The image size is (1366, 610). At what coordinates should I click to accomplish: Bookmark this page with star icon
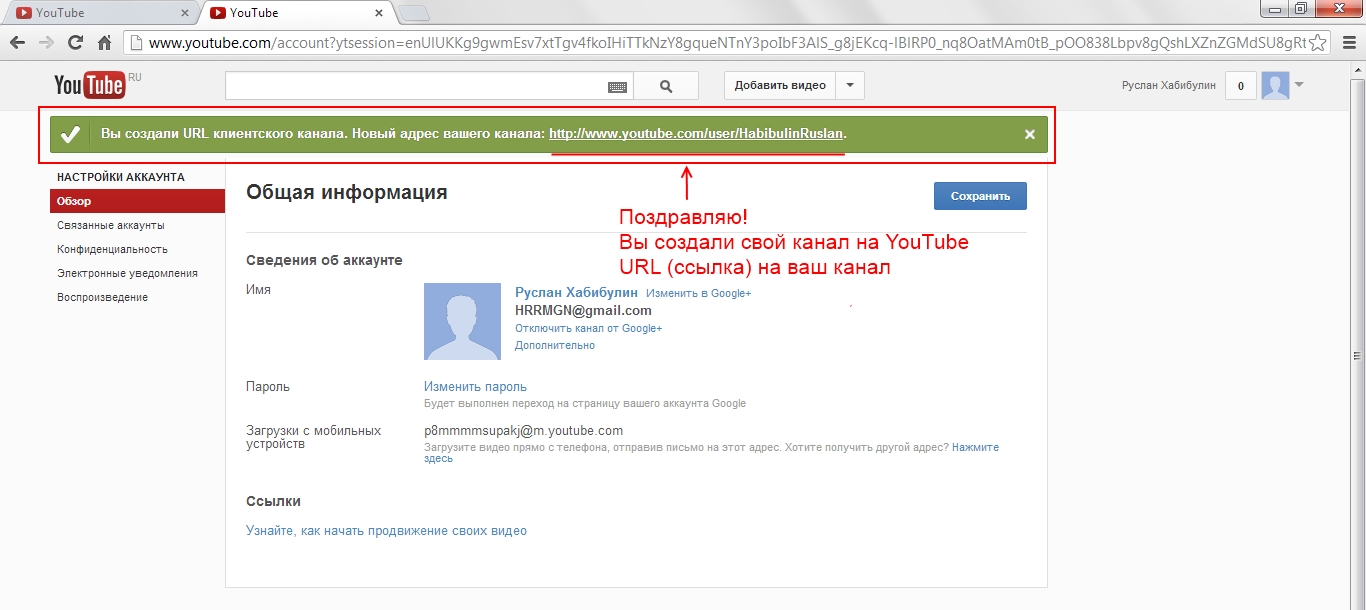[1318, 43]
